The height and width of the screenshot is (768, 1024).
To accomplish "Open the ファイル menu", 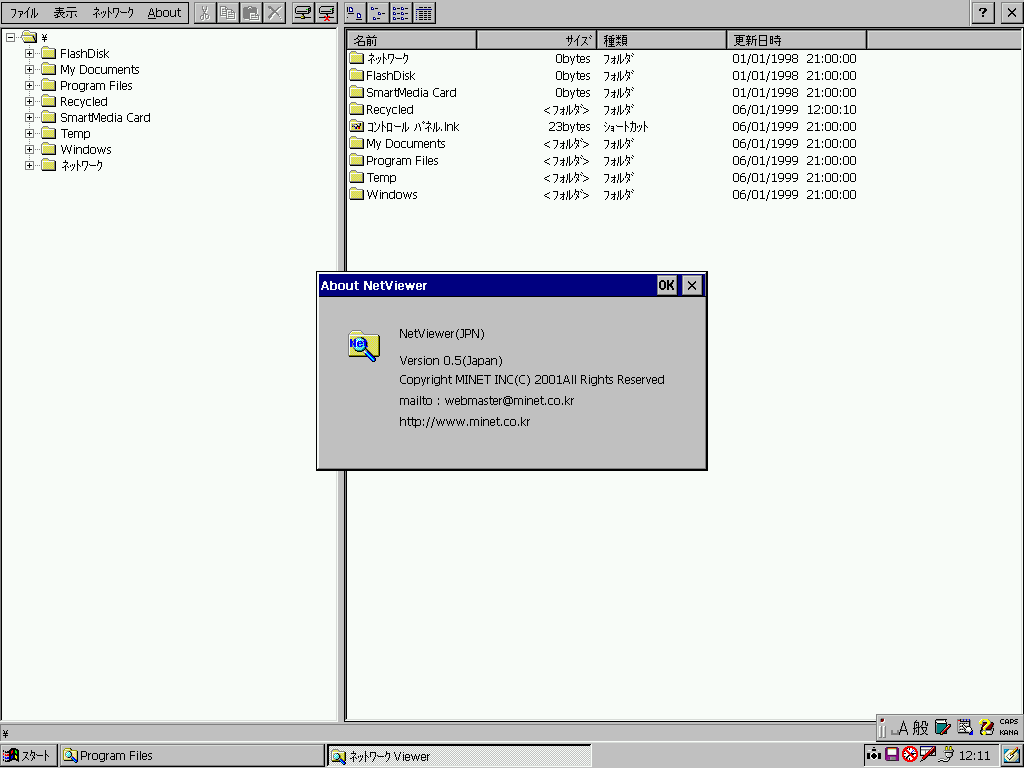I will (x=24, y=13).
